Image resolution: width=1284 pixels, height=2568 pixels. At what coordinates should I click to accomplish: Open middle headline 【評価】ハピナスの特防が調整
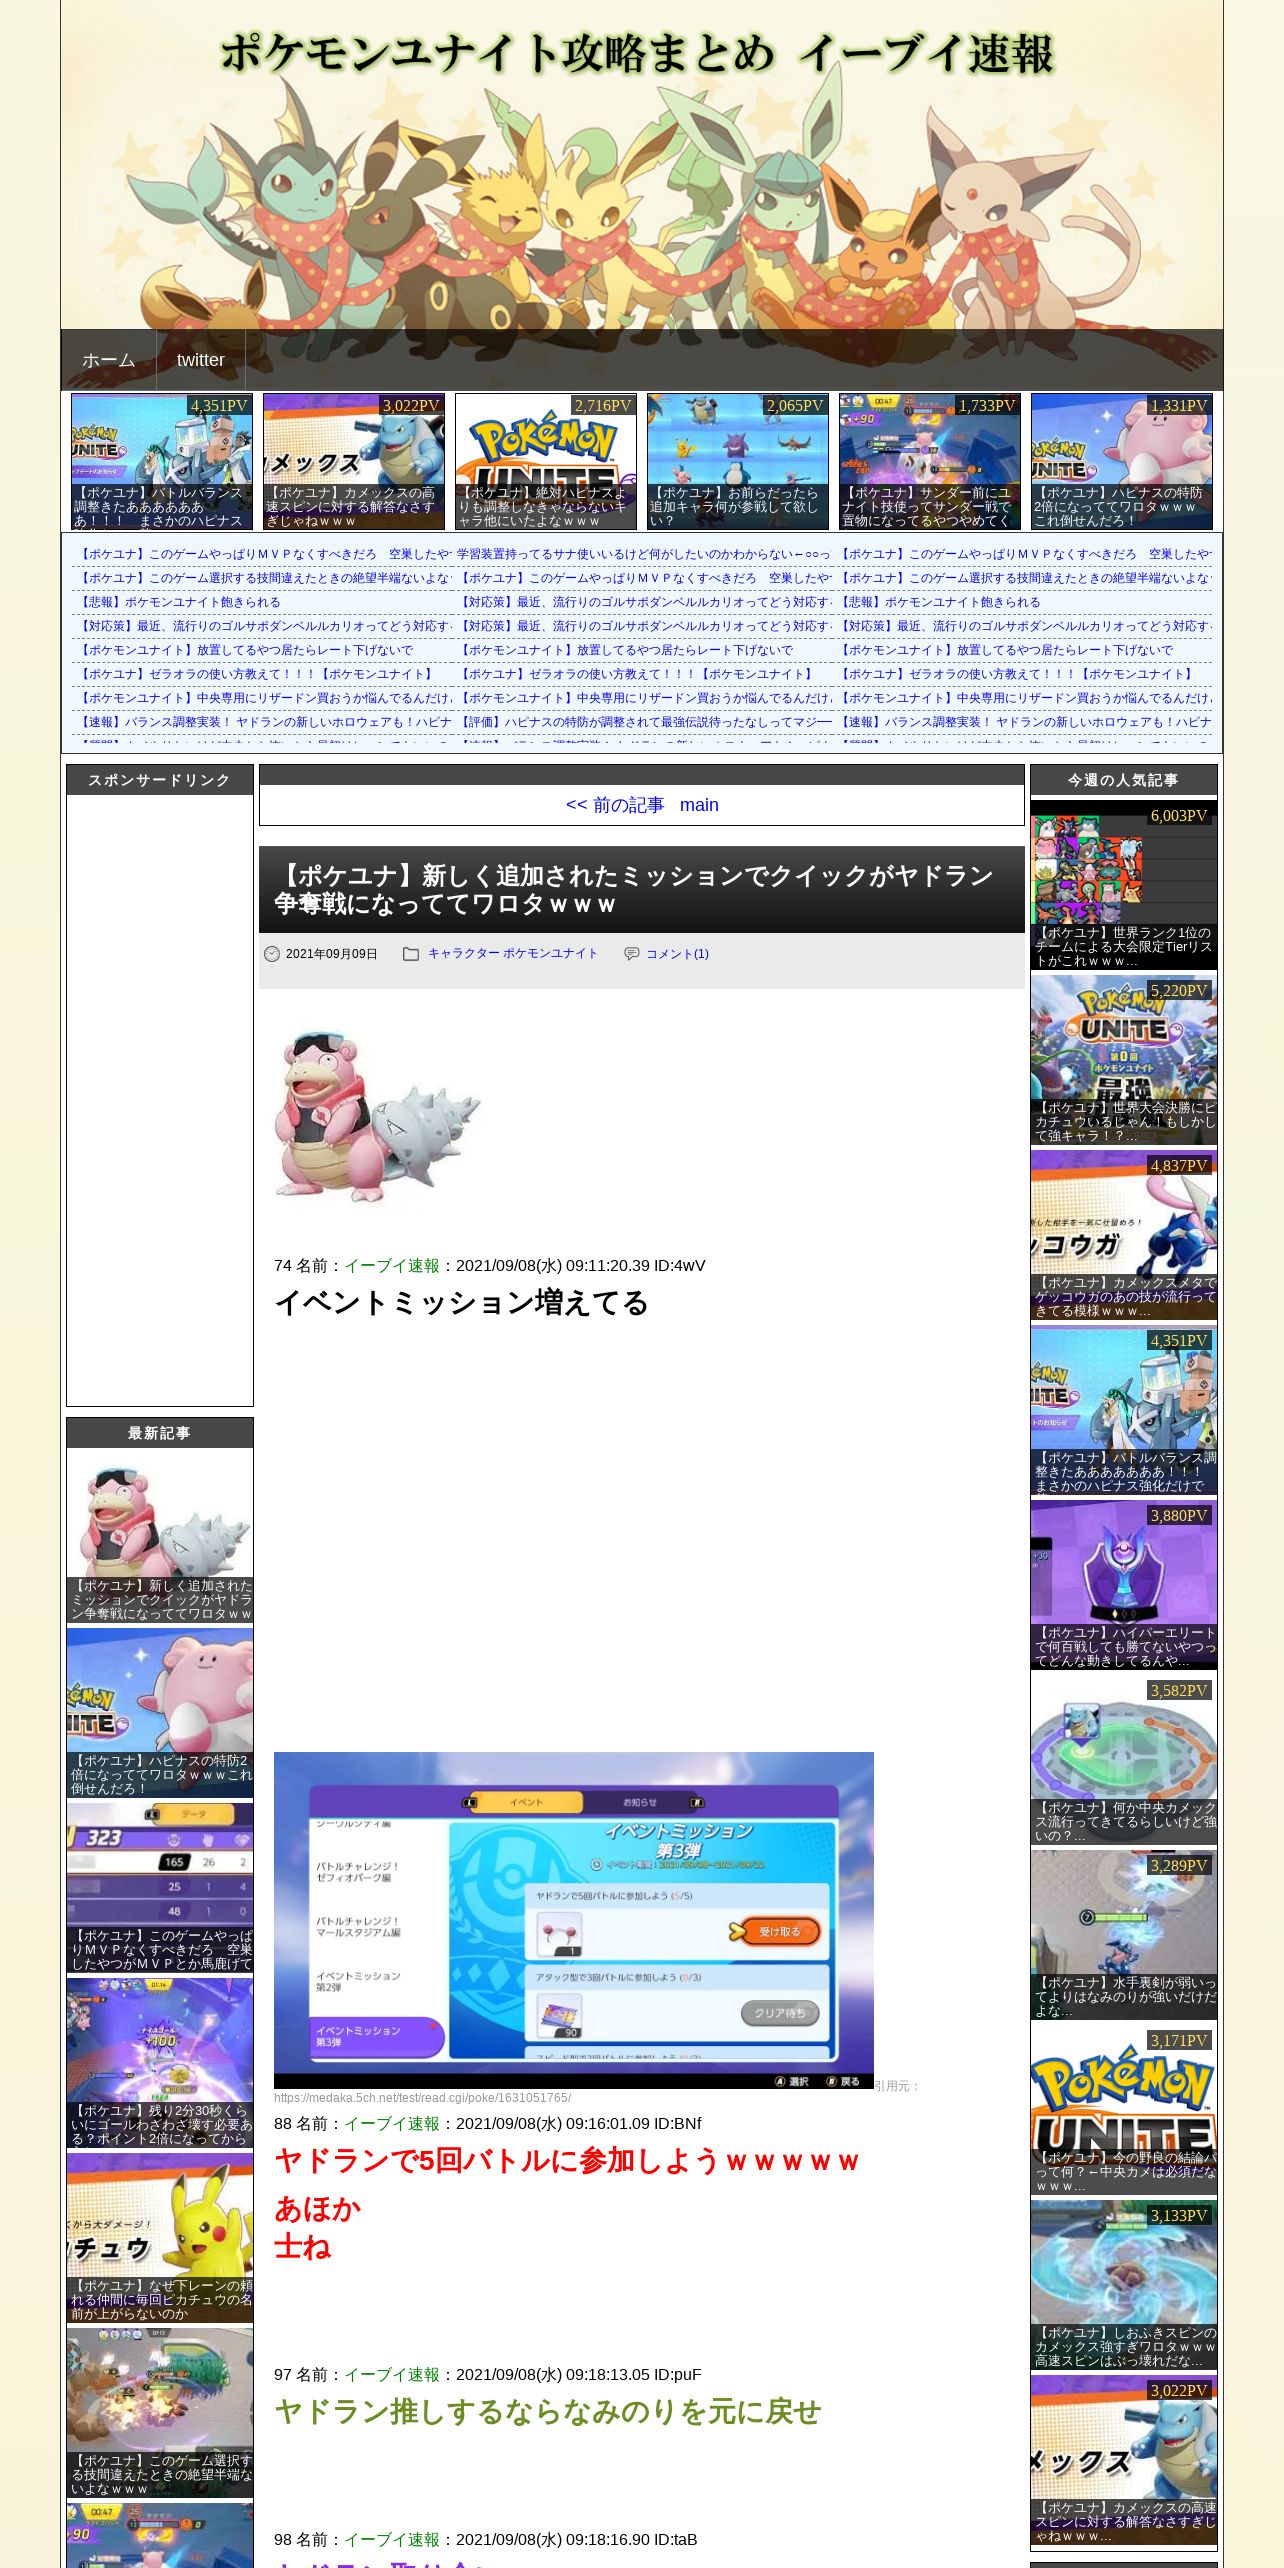point(644,722)
